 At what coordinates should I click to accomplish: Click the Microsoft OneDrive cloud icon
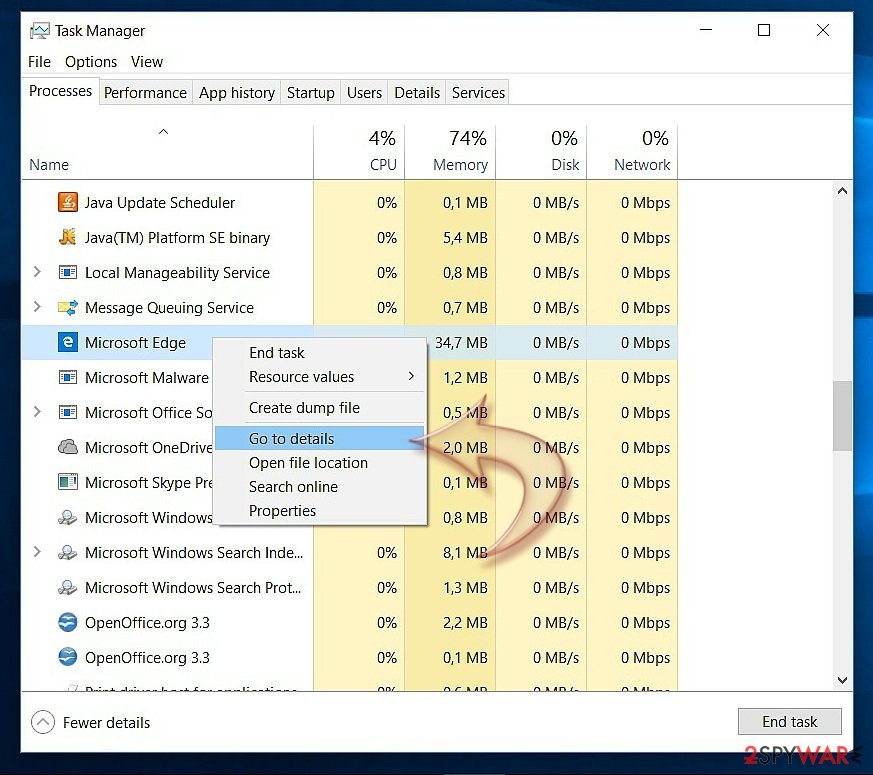(x=67, y=448)
